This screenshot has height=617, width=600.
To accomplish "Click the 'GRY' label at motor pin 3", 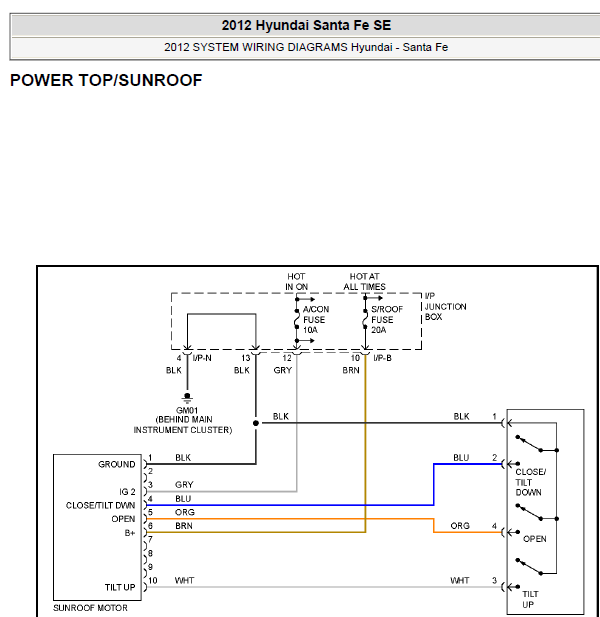I will (184, 485).
